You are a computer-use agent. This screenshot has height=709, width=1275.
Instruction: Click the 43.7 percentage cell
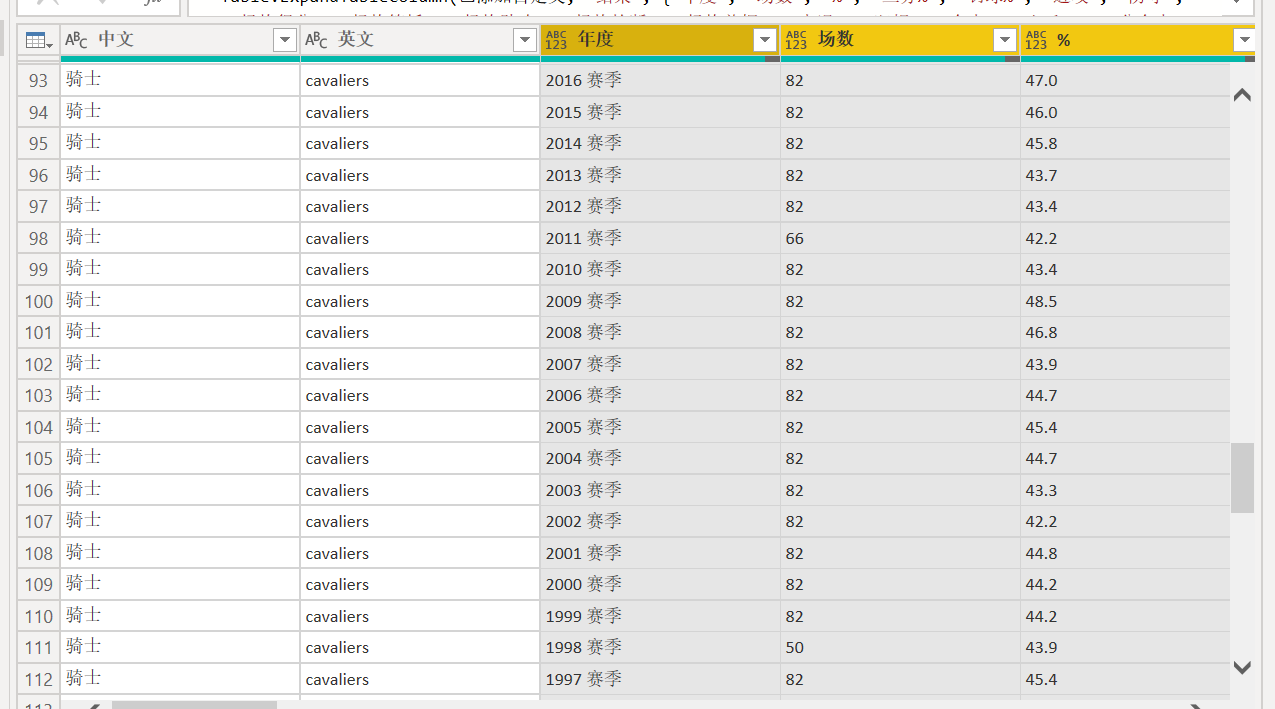(x=1125, y=176)
